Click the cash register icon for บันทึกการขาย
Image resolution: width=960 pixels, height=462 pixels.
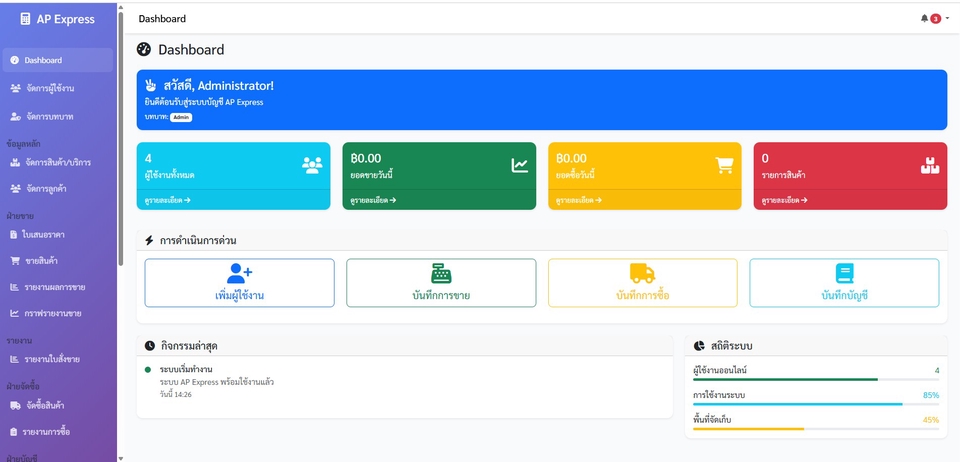(x=441, y=273)
